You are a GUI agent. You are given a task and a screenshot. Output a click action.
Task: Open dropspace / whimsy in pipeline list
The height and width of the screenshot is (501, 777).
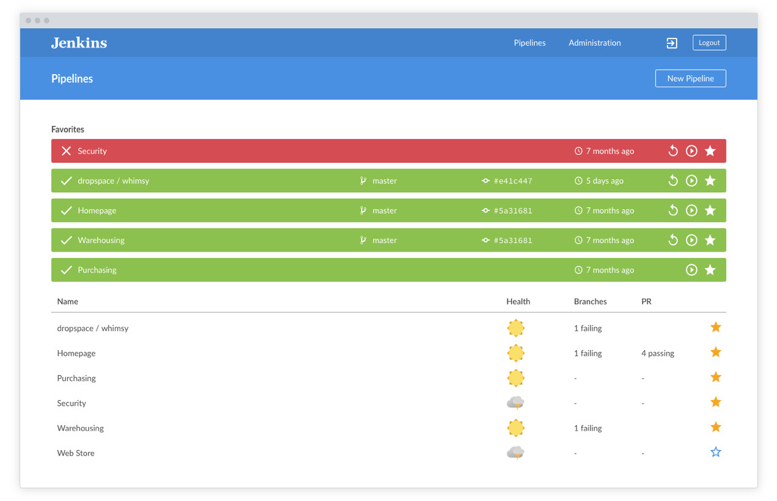coord(93,328)
